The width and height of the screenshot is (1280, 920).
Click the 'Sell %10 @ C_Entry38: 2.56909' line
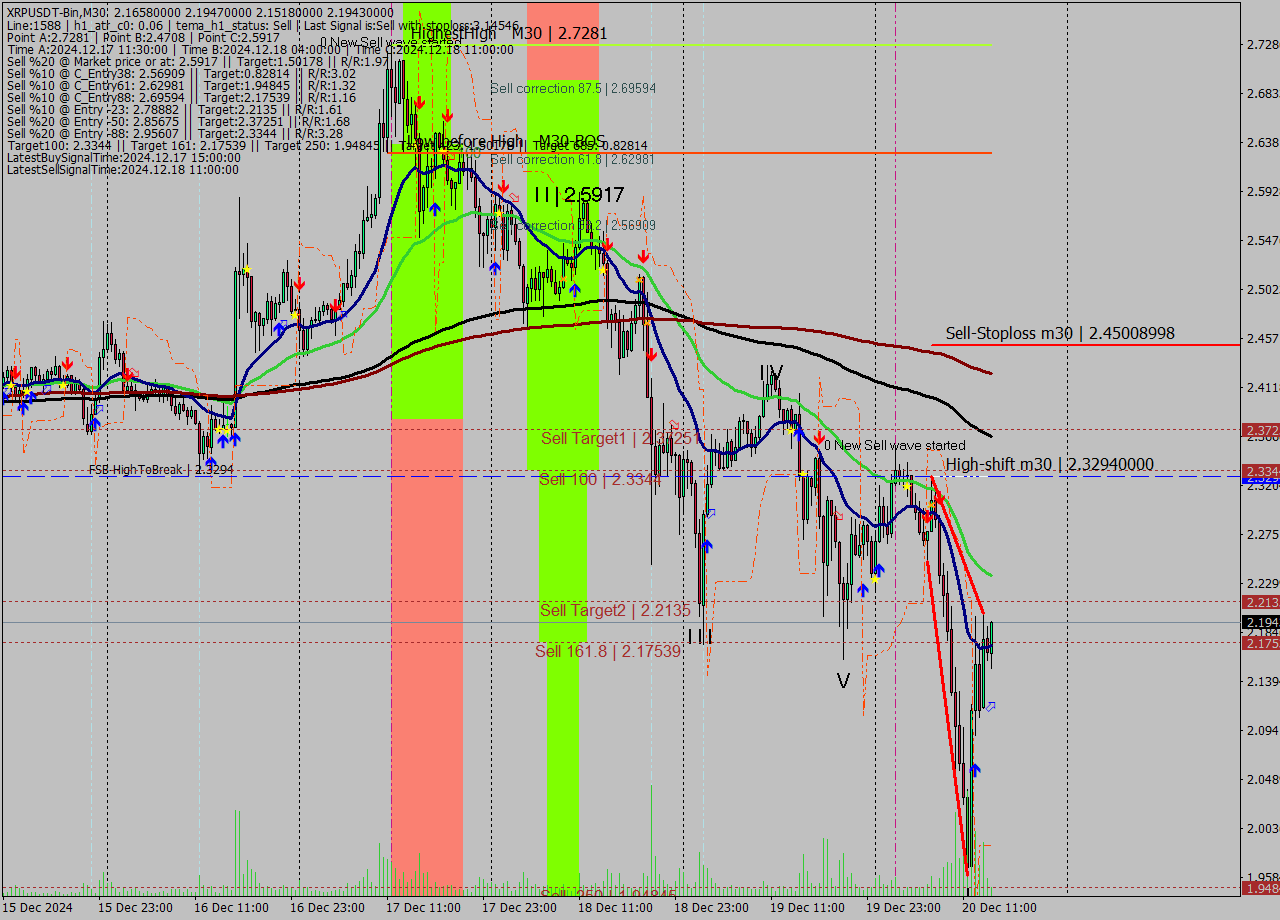tap(181, 74)
